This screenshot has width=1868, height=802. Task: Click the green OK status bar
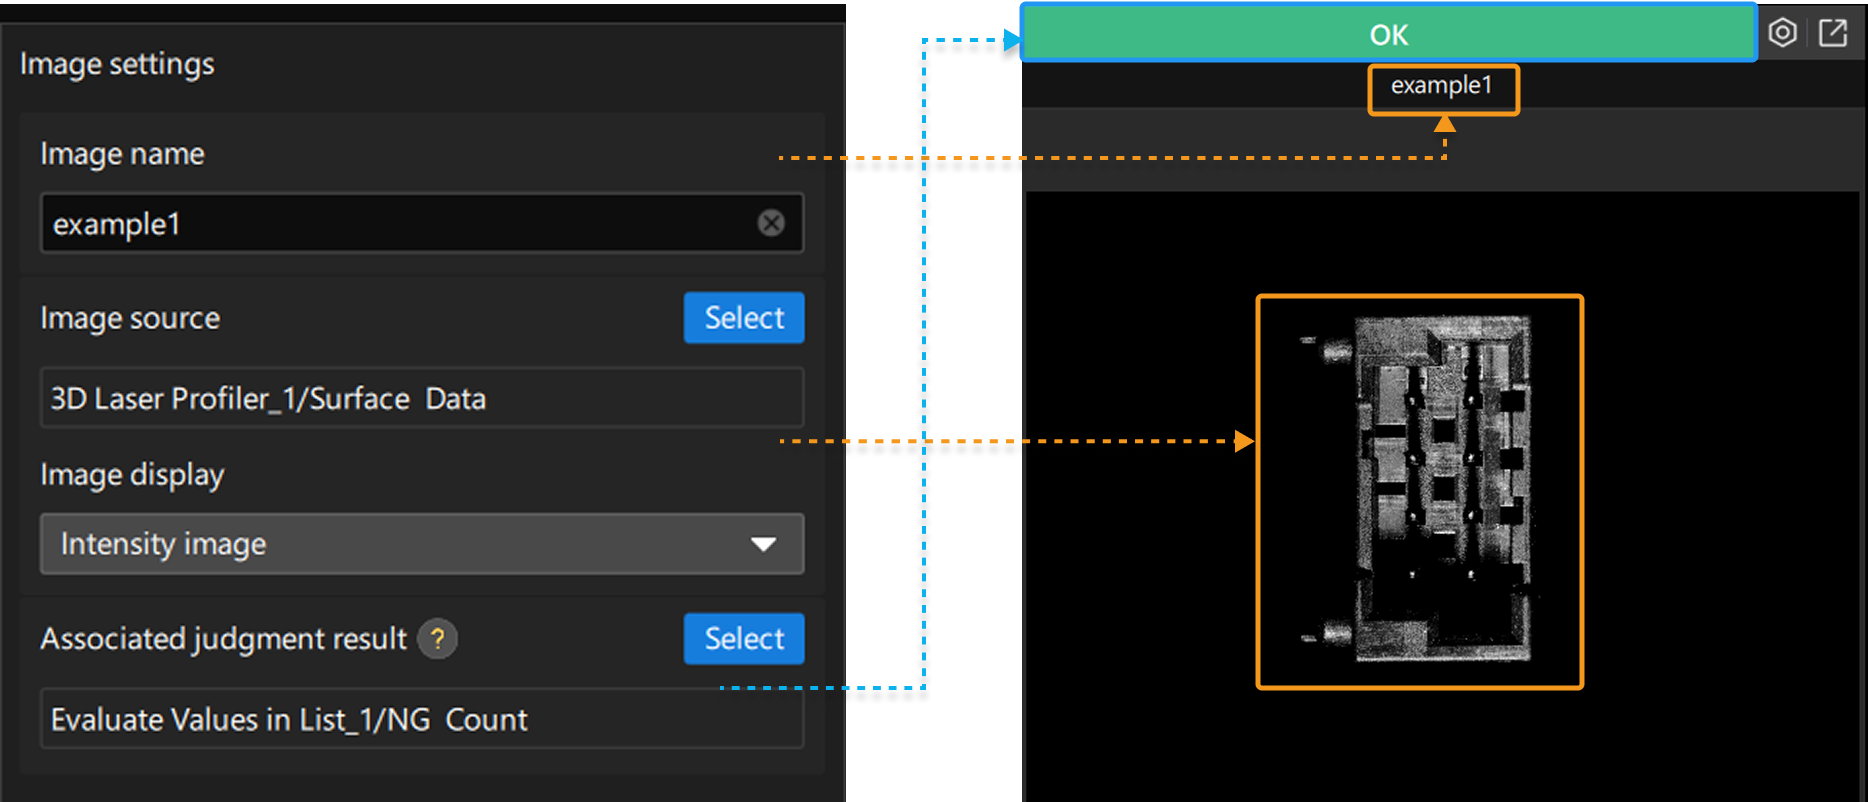point(1387,32)
